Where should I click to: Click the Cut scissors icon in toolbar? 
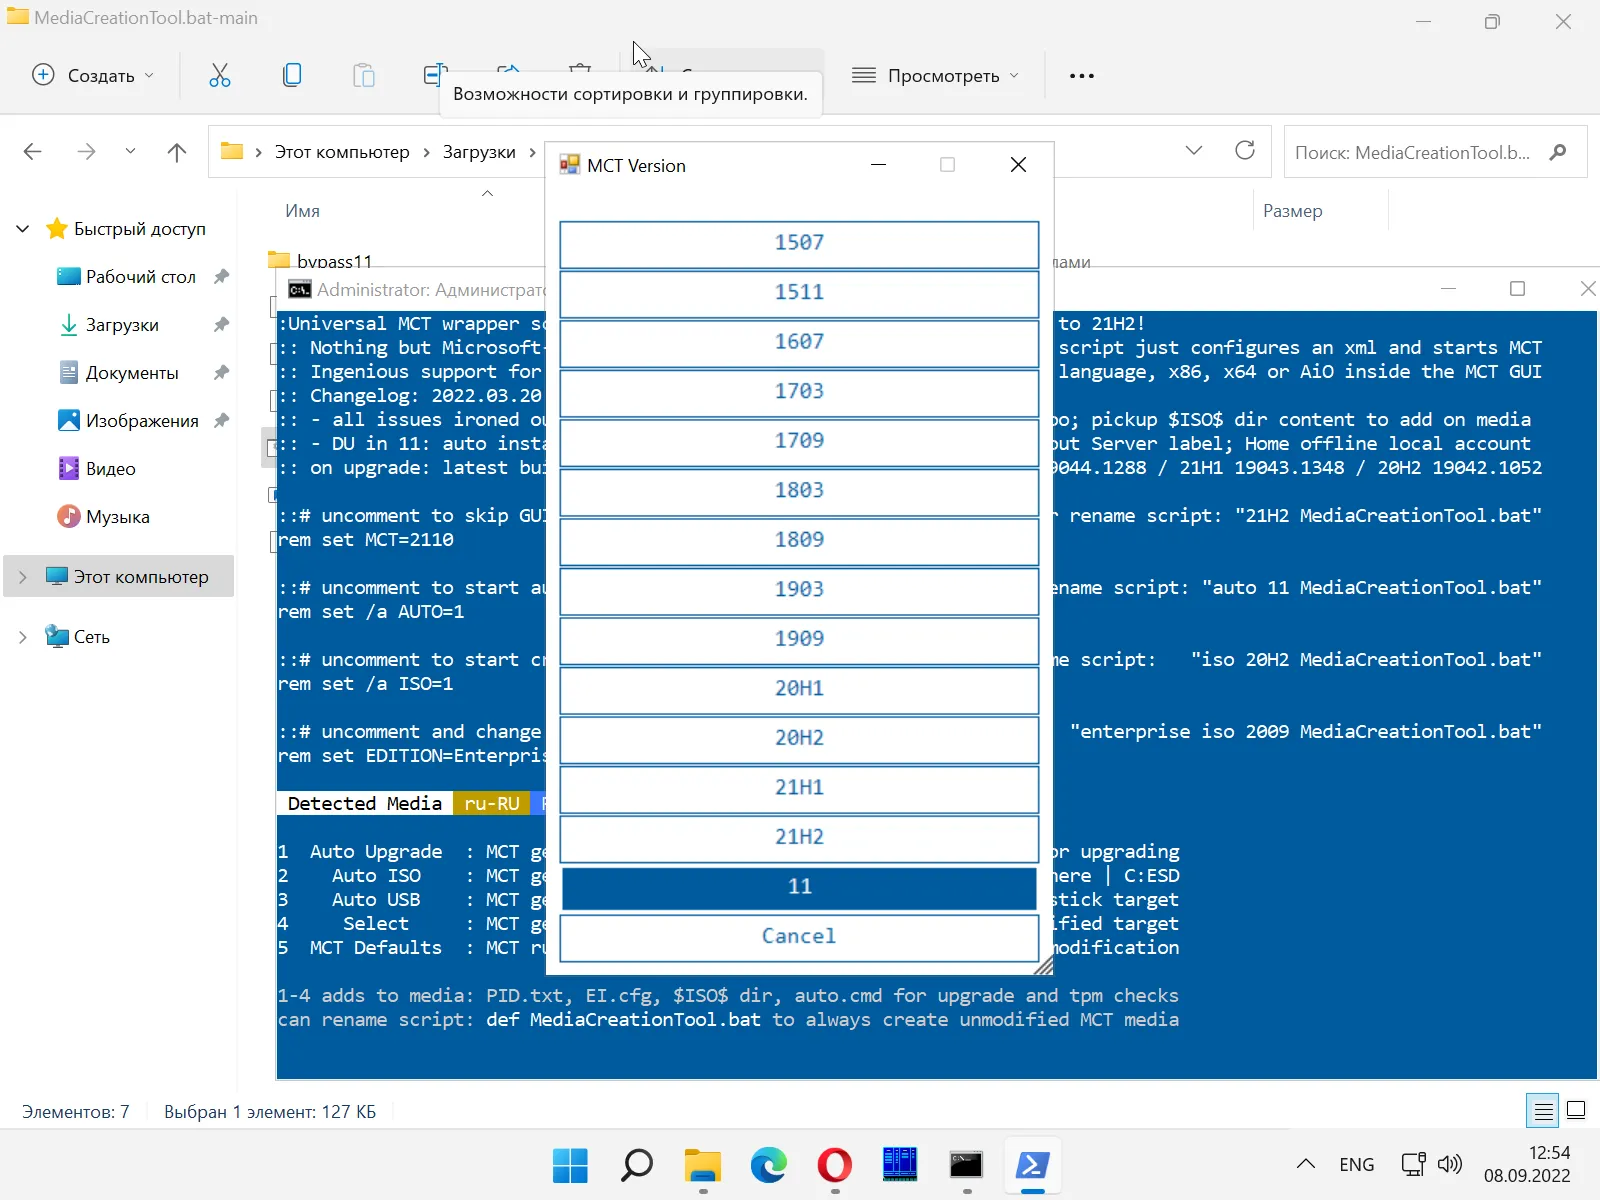(219, 75)
